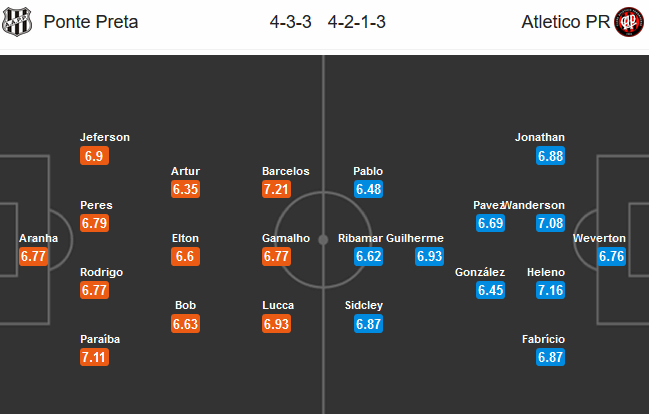Select Barcelos' 7.21 rating badge
Image resolution: width=649 pixels, height=414 pixels.
click(276, 189)
